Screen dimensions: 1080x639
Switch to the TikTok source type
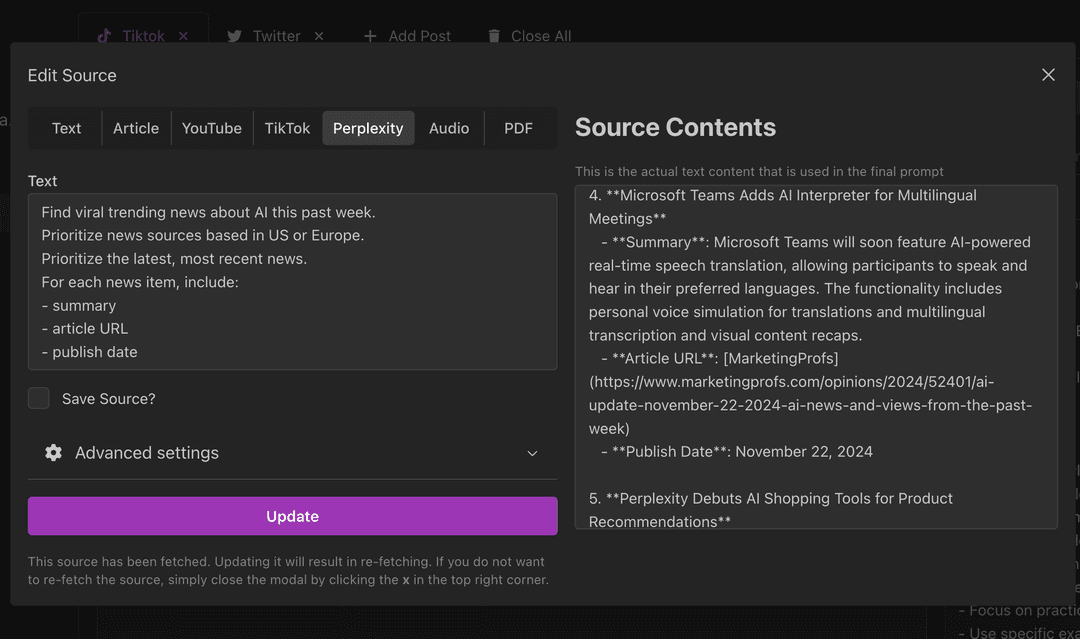[x=287, y=128]
